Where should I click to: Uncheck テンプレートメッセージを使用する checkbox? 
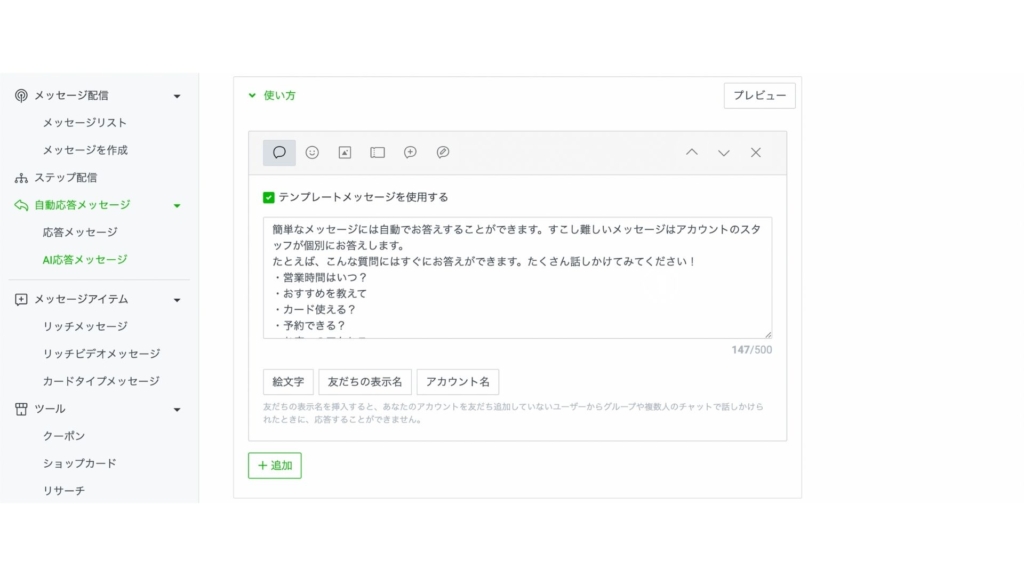click(269, 198)
